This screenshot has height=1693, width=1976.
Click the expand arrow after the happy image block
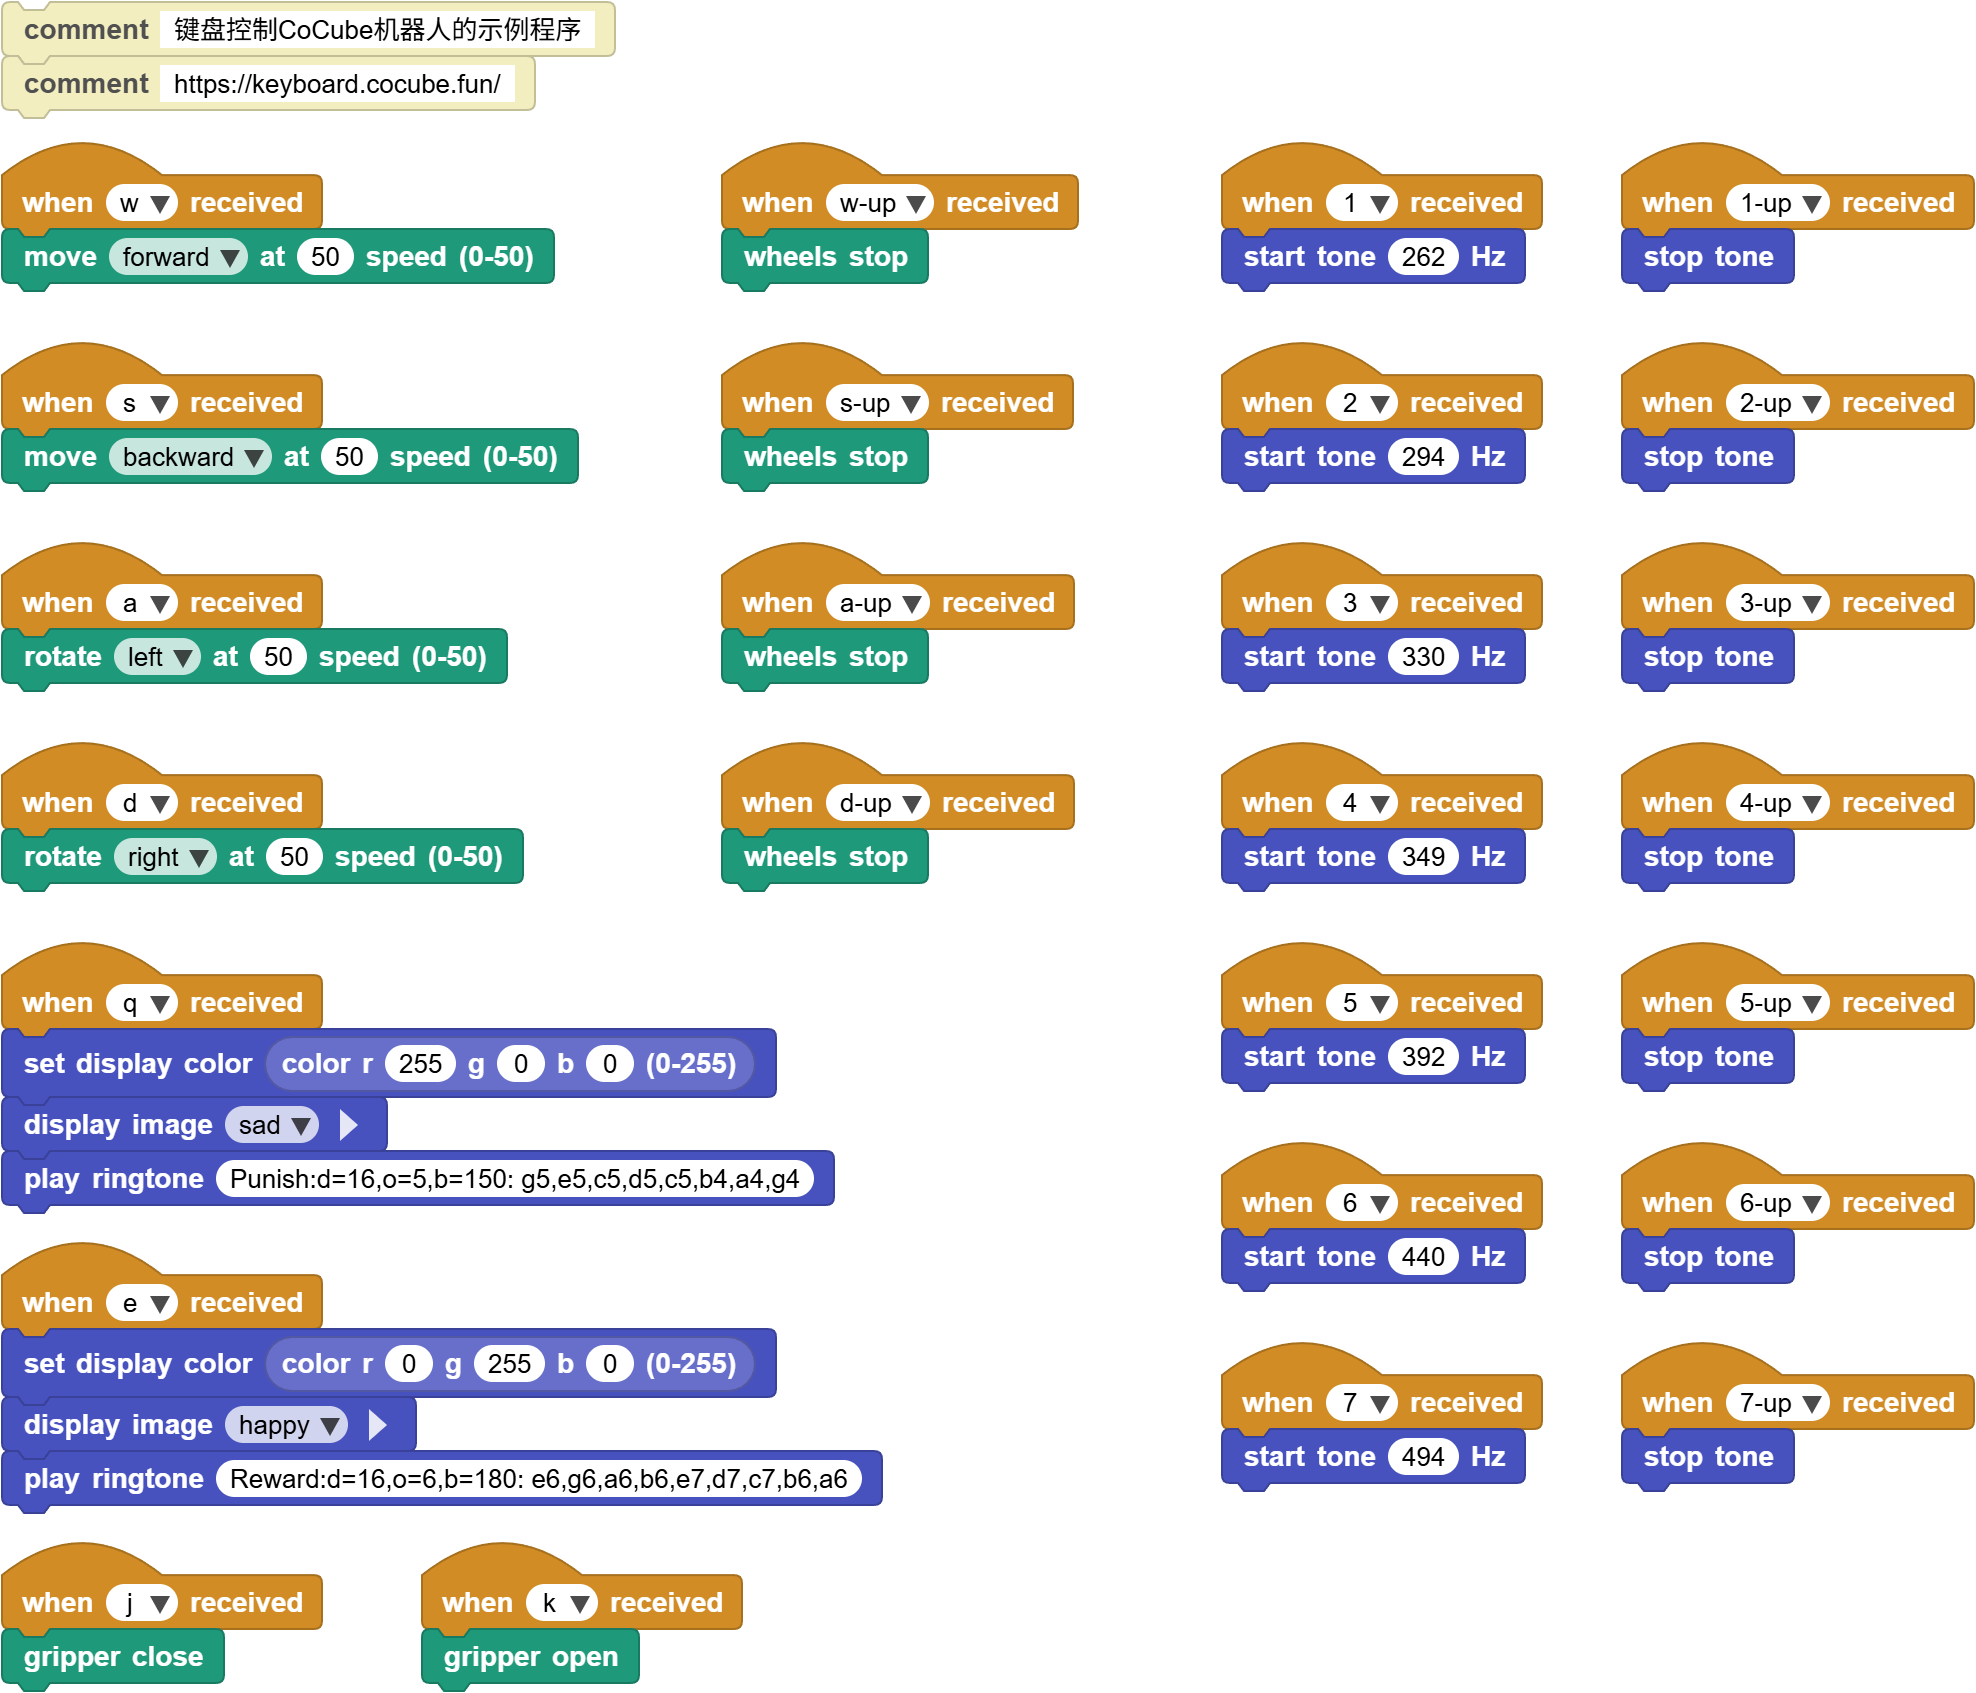click(377, 1425)
